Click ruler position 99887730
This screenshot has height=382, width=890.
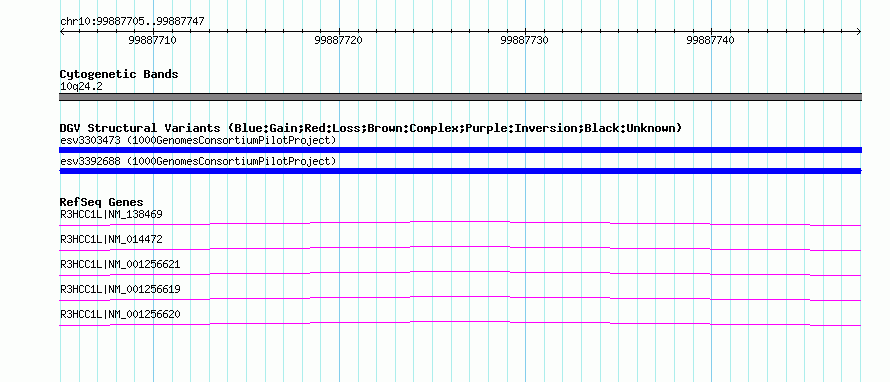pos(524,40)
